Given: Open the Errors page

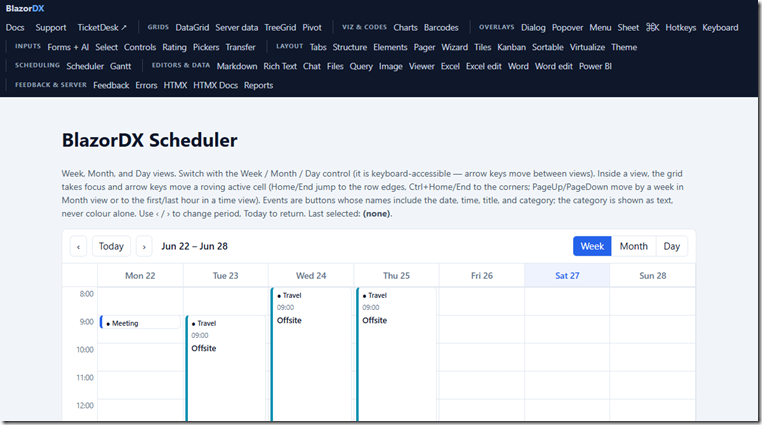Looking at the screenshot, I should (x=146, y=85).
